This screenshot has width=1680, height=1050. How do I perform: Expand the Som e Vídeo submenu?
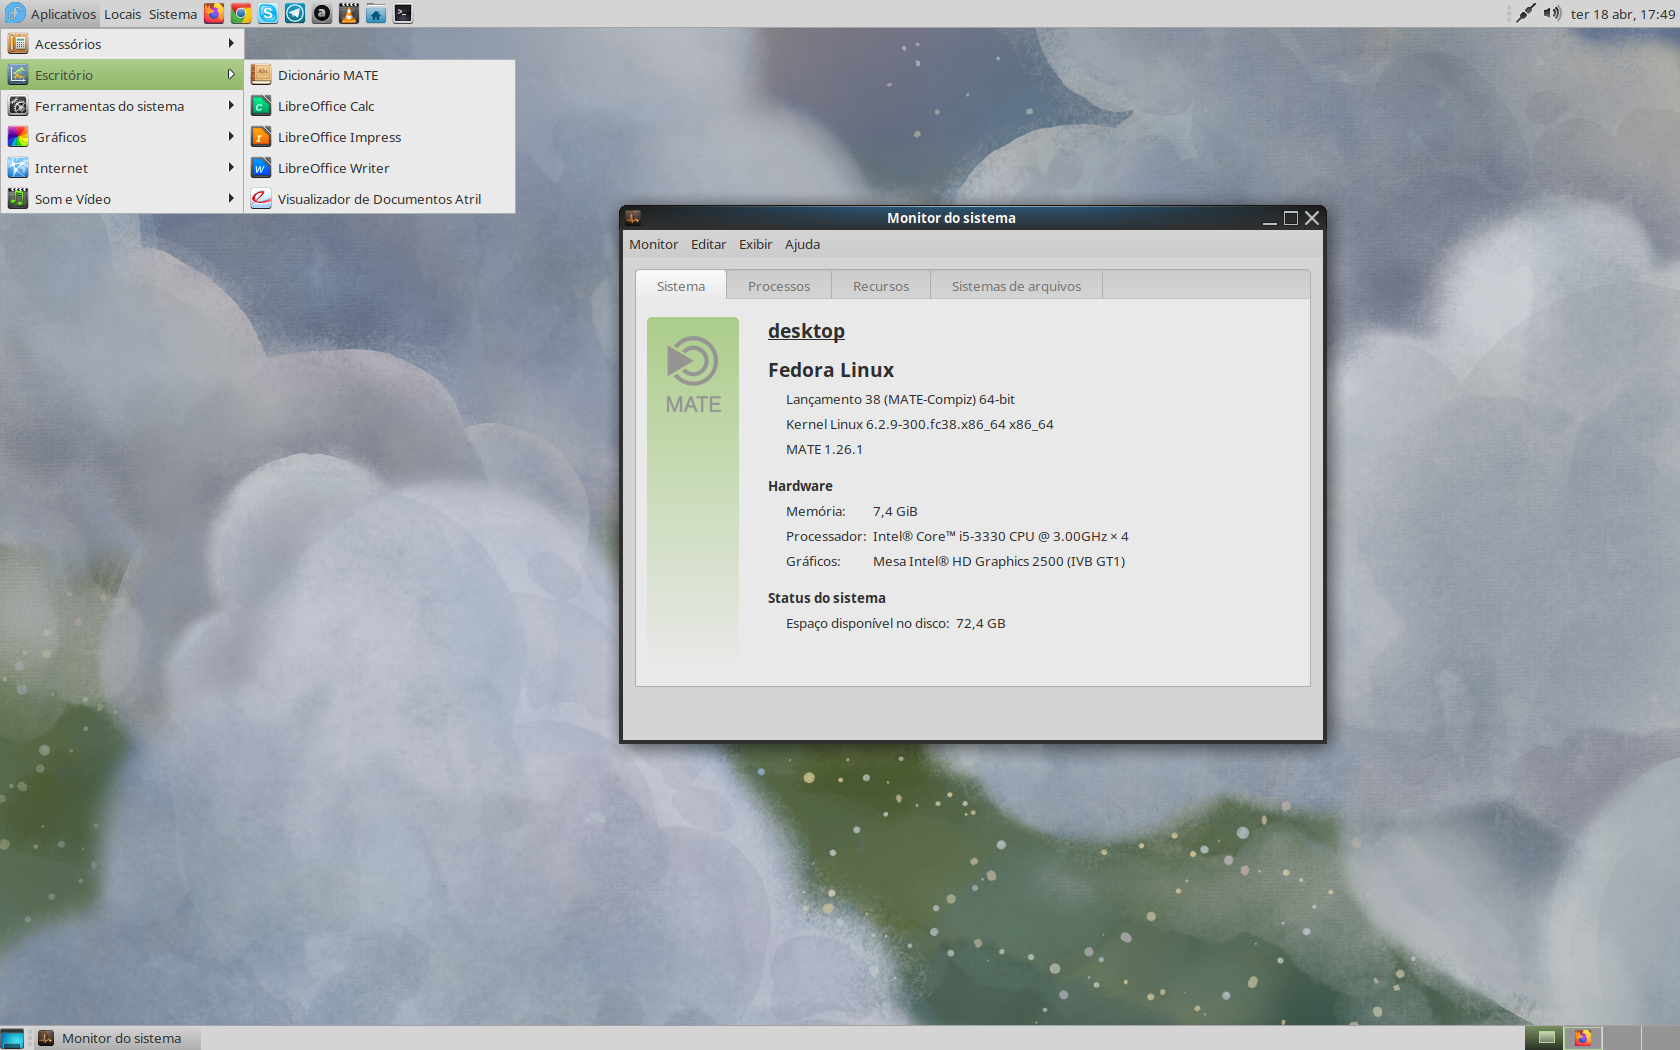pos(122,199)
